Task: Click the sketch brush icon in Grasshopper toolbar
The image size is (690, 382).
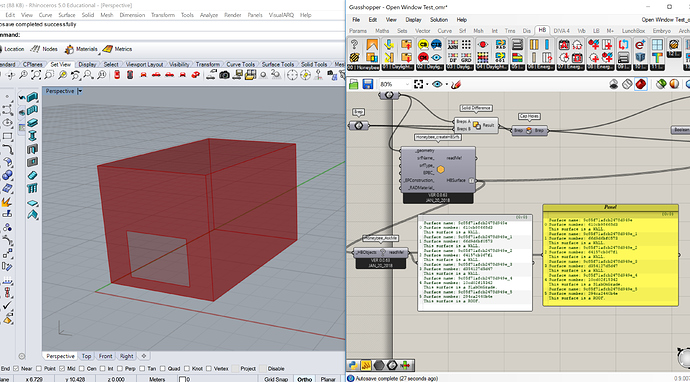Action: (x=456, y=84)
